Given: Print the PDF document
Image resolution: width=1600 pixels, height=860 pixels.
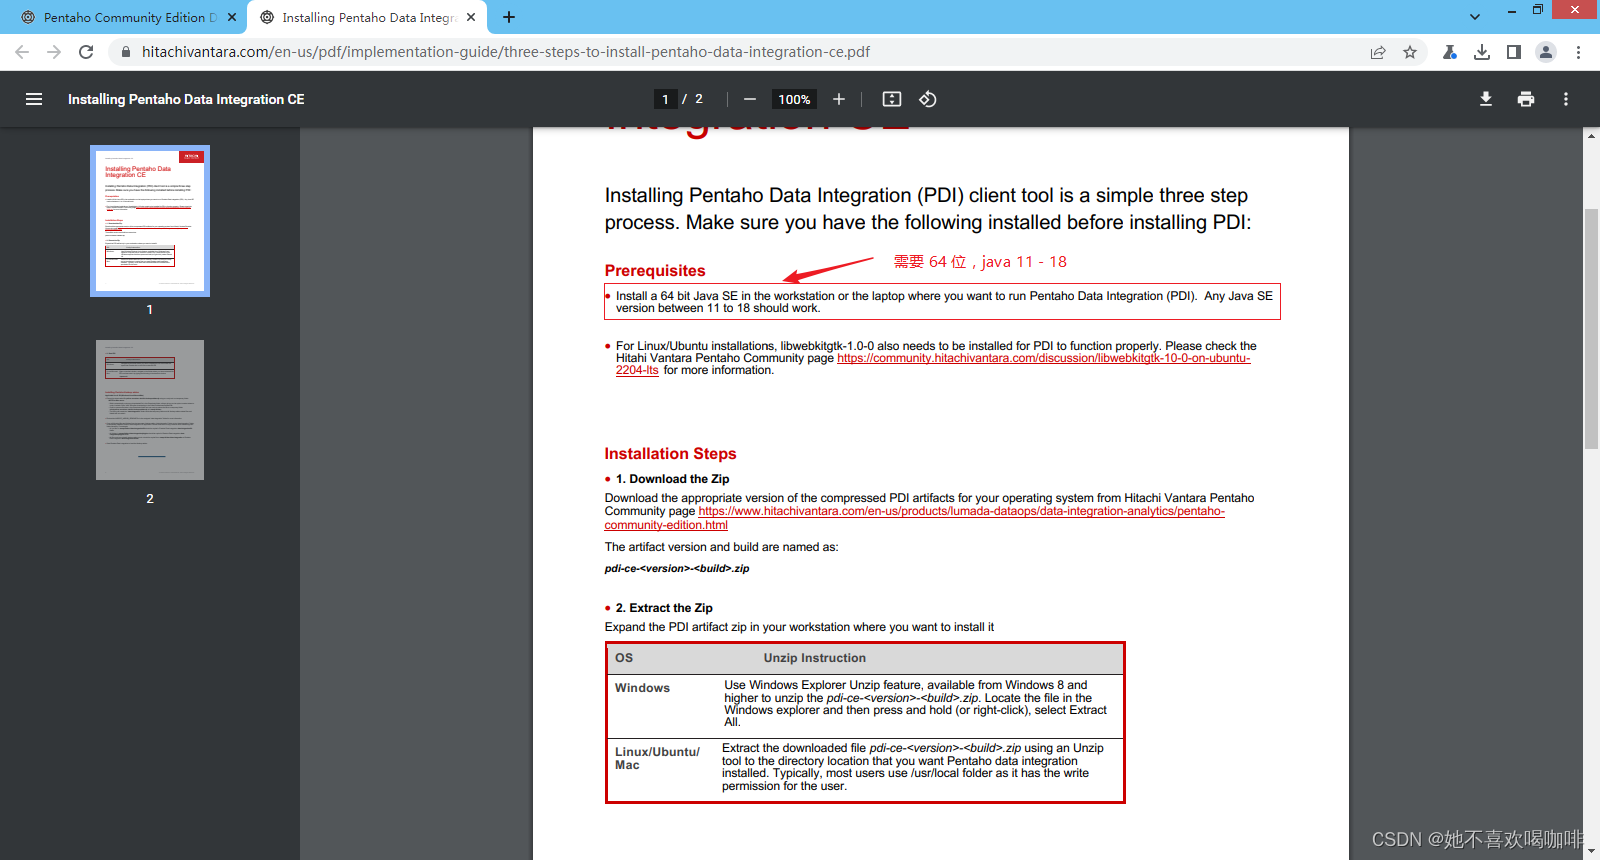Looking at the screenshot, I should 1525,99.
